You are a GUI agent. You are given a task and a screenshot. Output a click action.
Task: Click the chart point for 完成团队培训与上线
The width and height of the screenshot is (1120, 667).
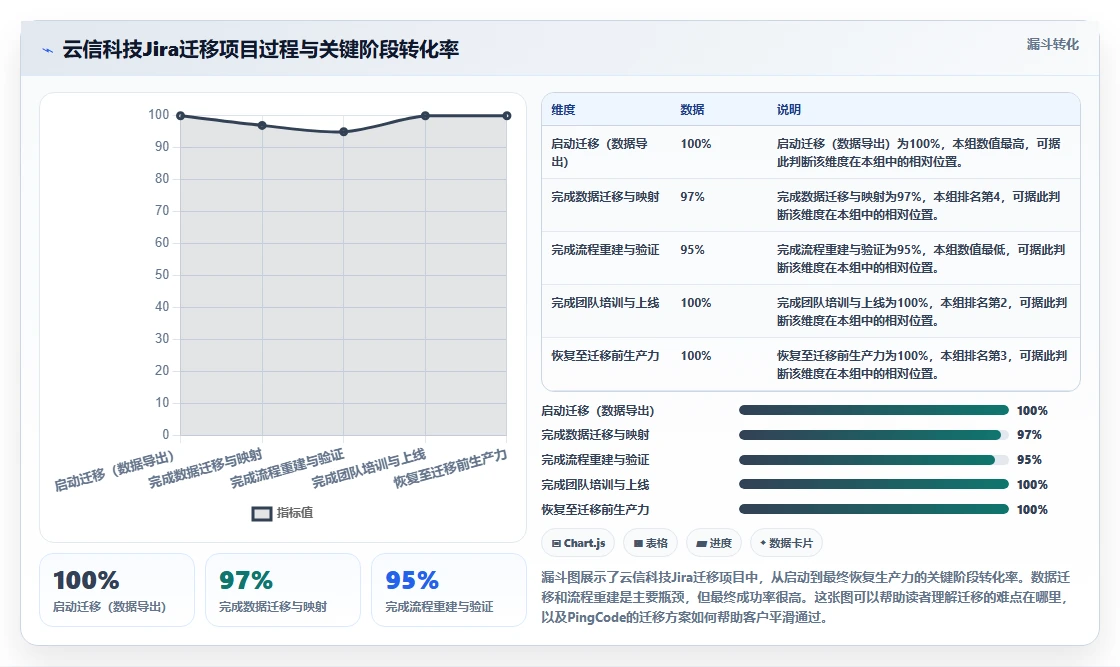[x=425, y=116]
